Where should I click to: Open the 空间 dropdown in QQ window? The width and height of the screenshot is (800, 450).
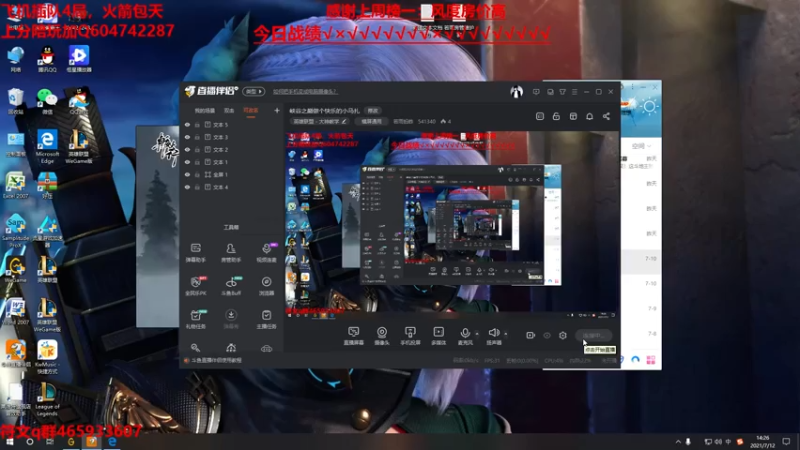pyautogui.click(x=641, y=146)
